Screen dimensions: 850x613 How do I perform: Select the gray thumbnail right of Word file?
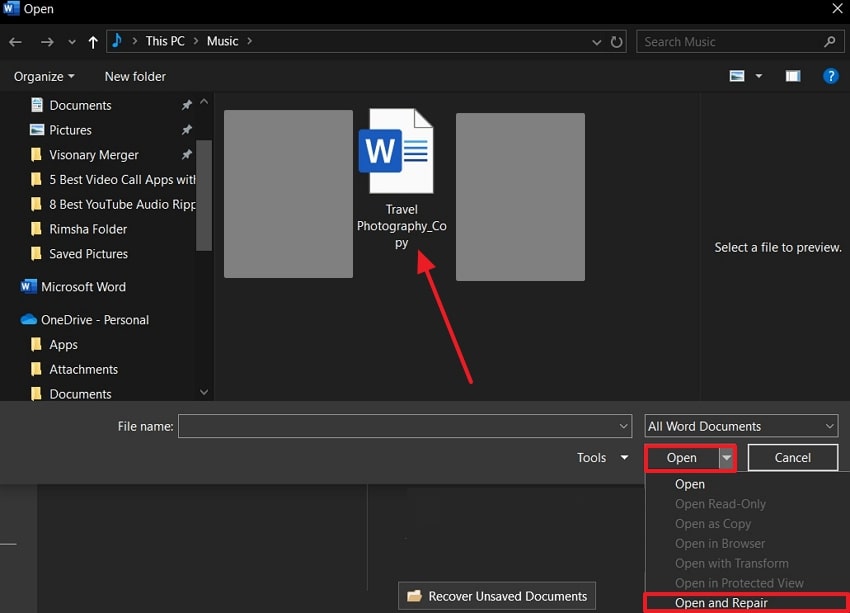click(x=520, y=197)
